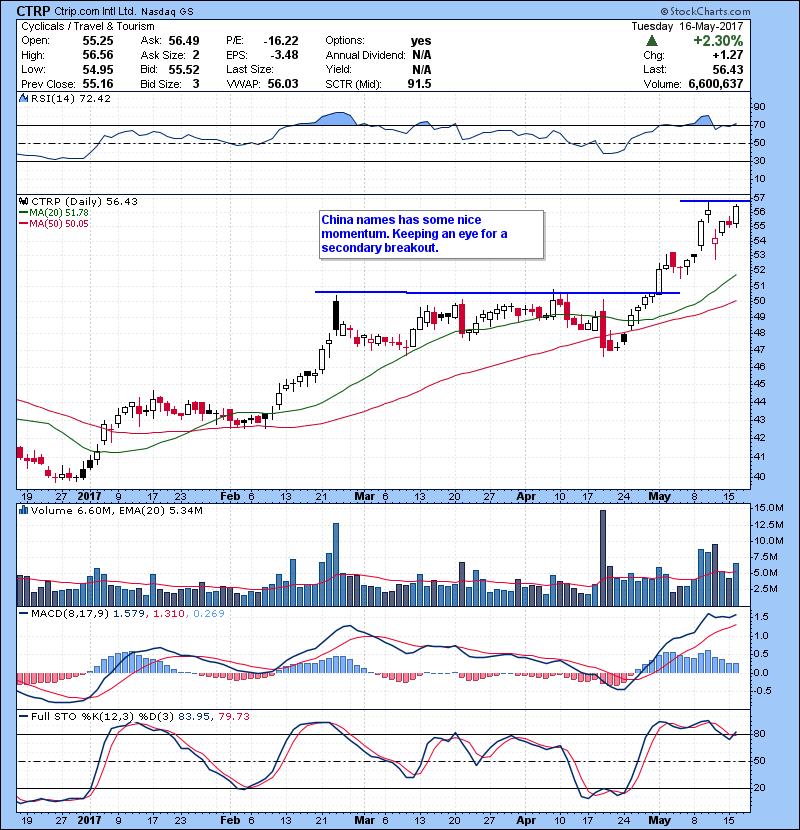
Task: Click the Chg value +1.27
Action: pos(727,55)
